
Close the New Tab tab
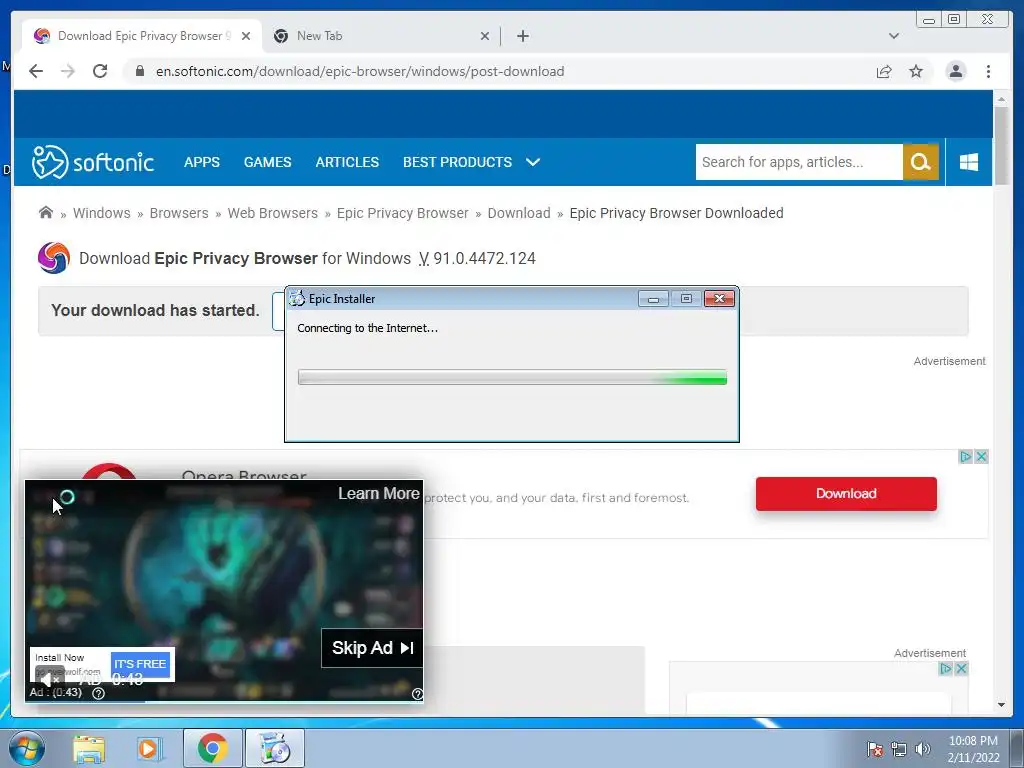pos(485,36)
